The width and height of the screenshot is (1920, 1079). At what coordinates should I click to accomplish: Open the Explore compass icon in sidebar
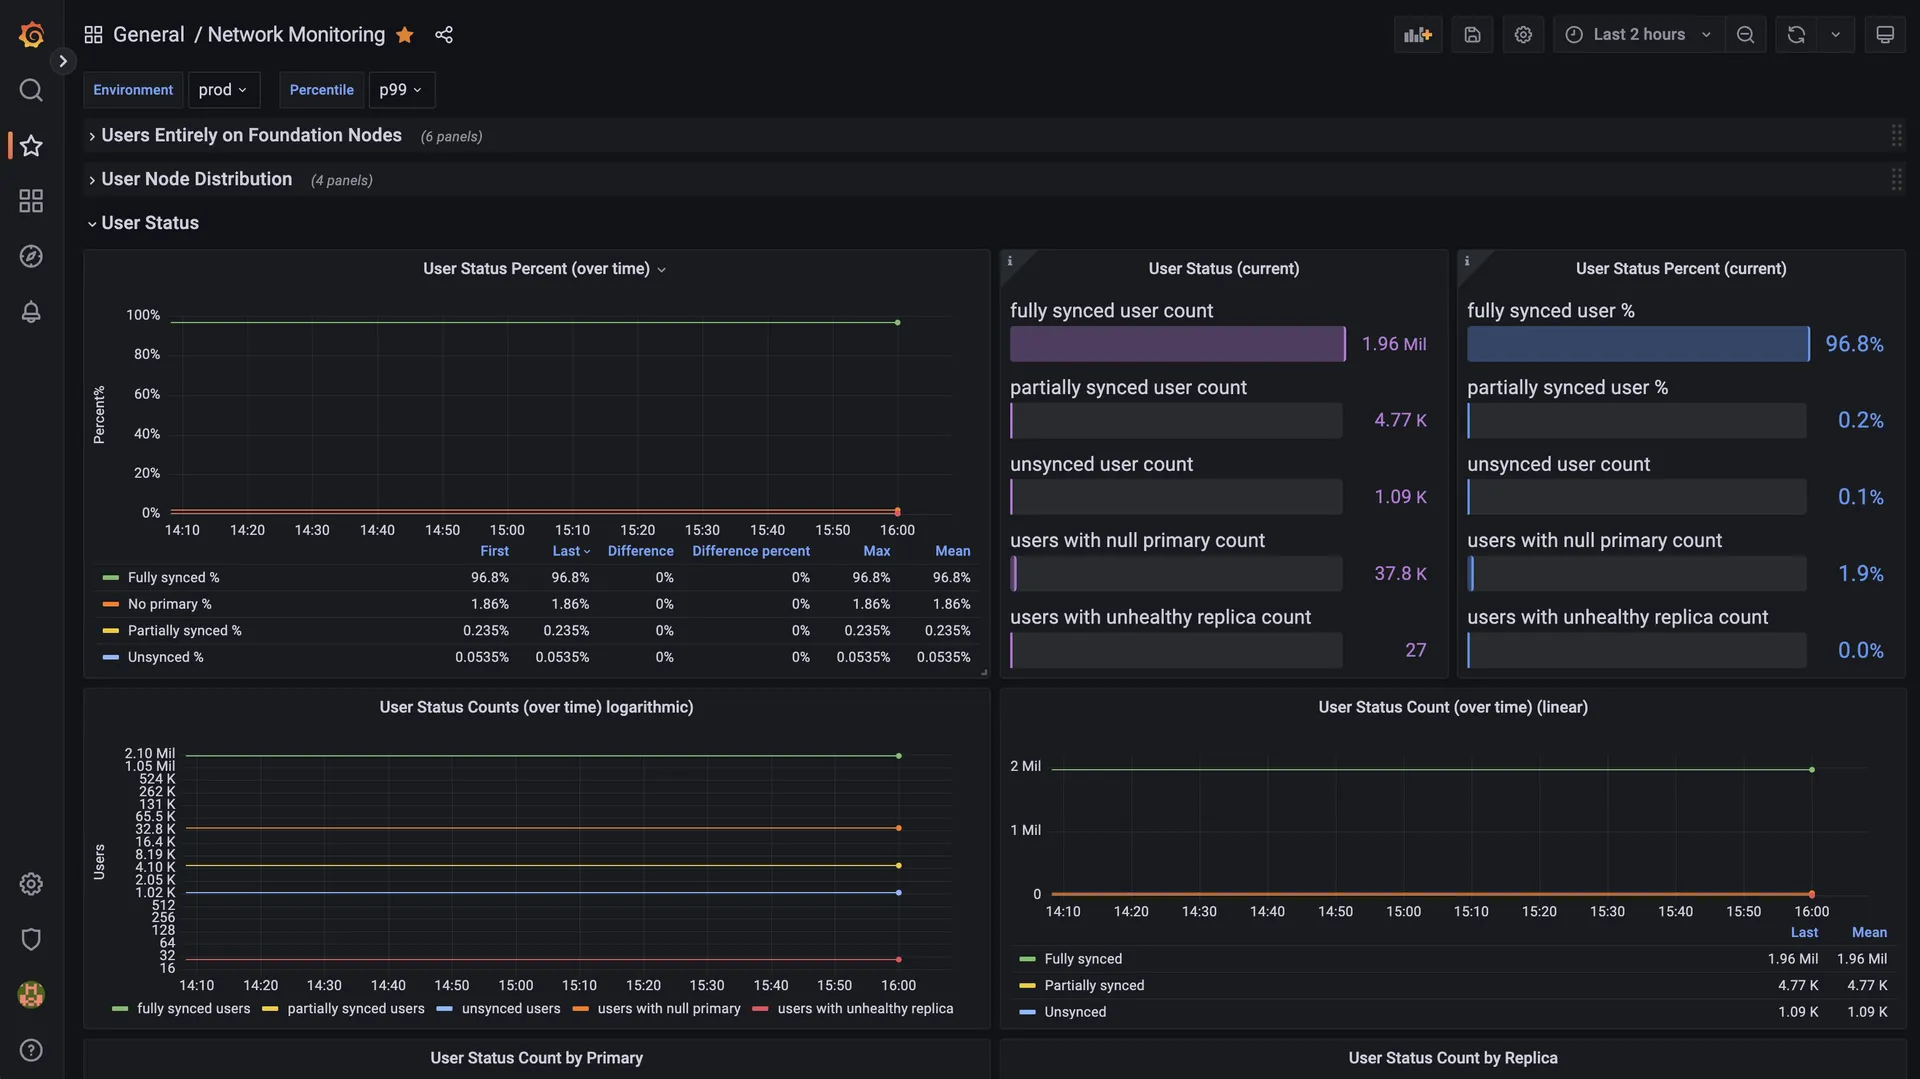(30, 256)
